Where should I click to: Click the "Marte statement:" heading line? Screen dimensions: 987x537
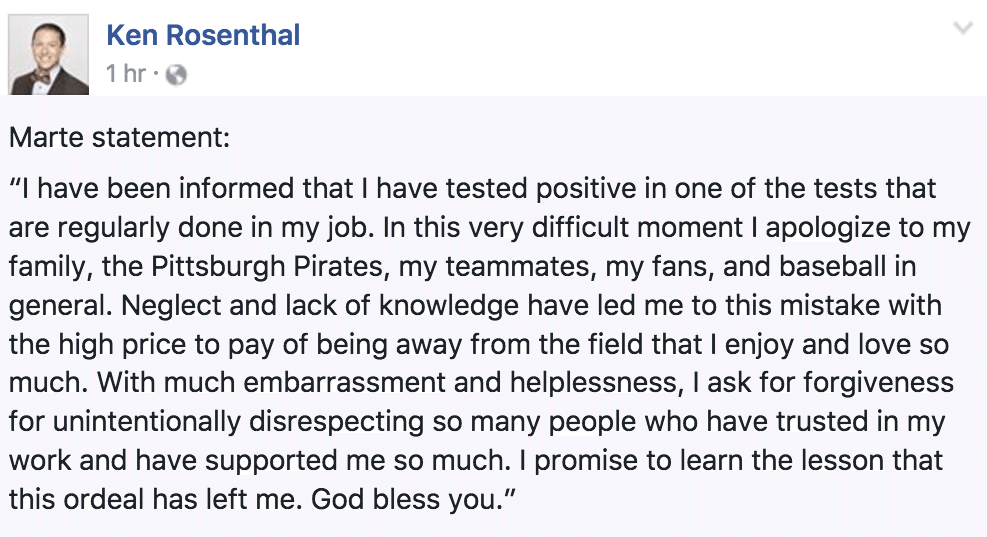click(120, 136)
